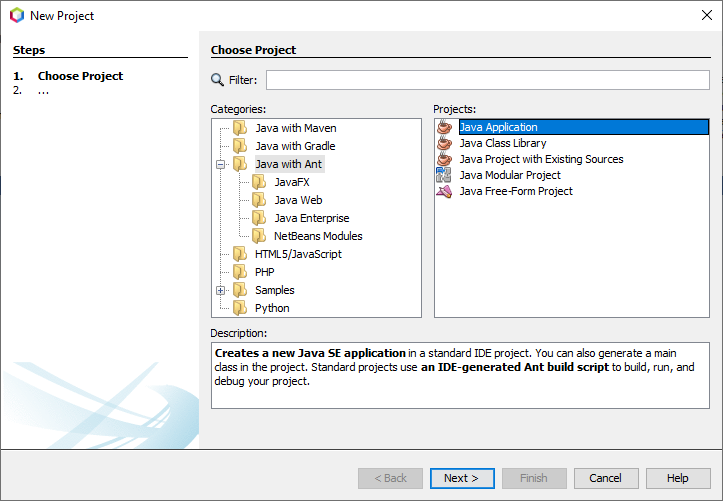Viewport: 723px width, 501px height.
Task: Open Help for this wizard
Action: click(x=678, y=478)
